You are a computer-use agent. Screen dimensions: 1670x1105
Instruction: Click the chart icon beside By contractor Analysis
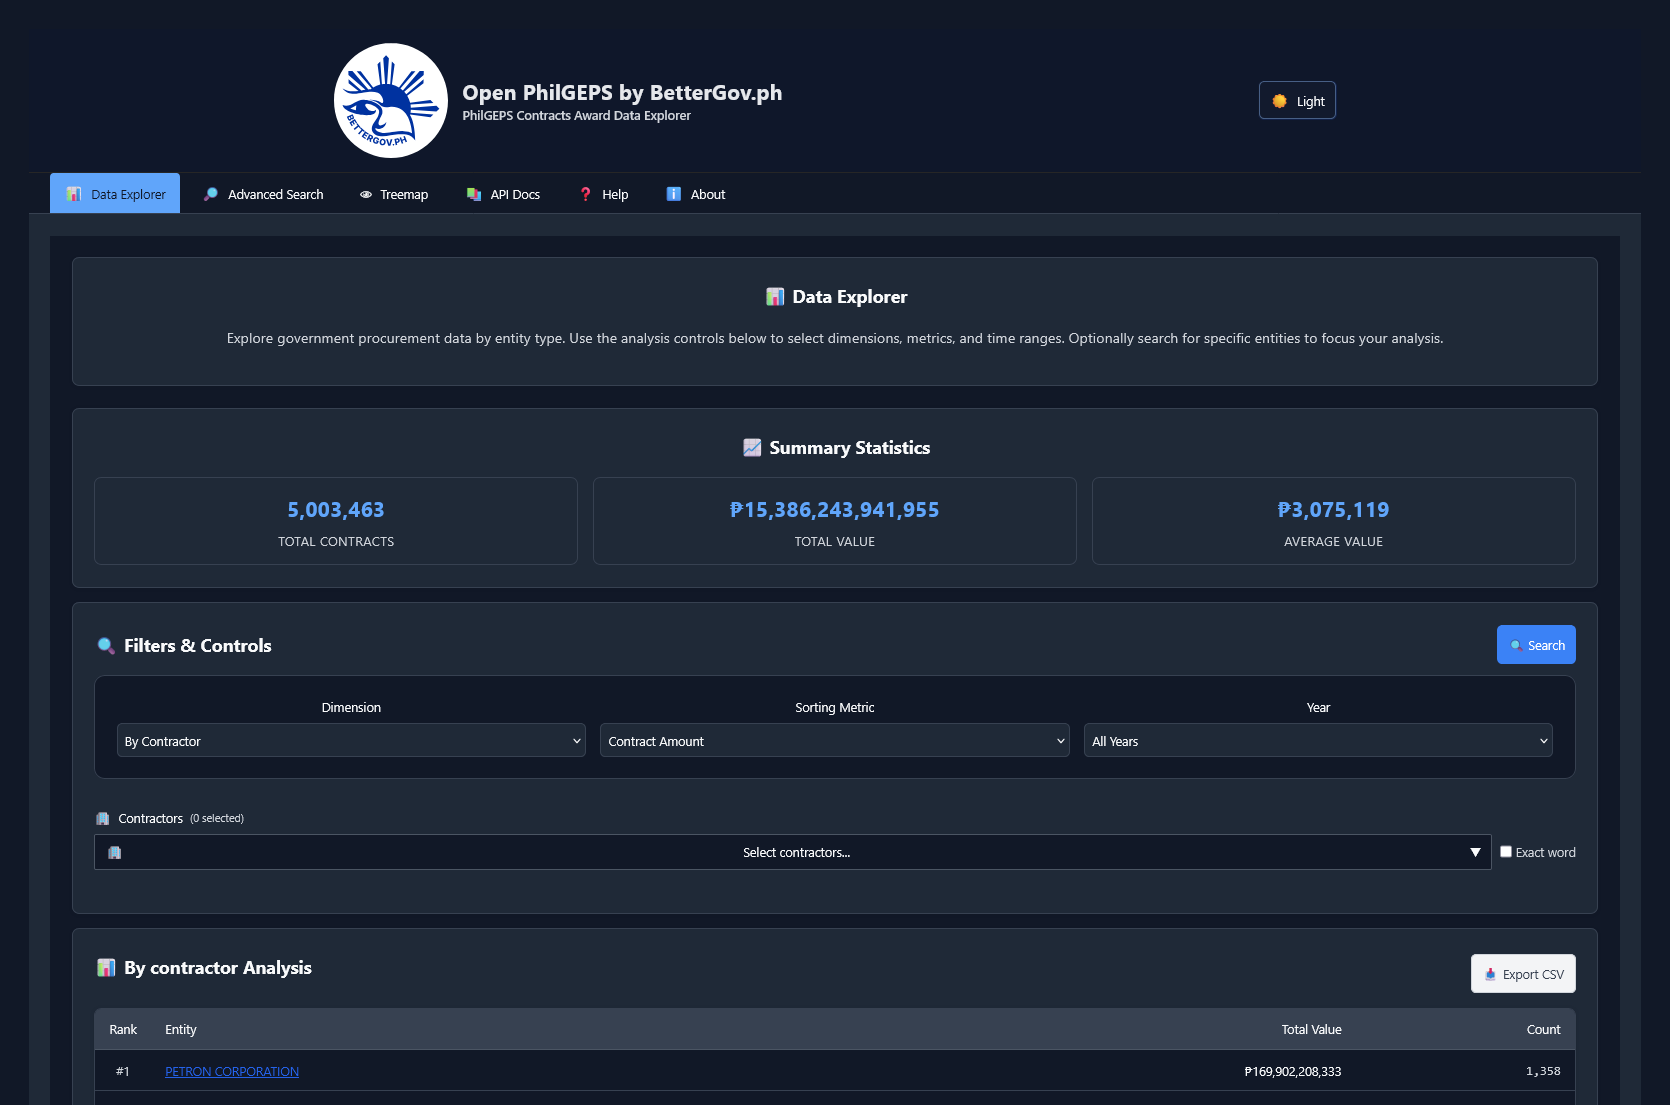(106, 968)
